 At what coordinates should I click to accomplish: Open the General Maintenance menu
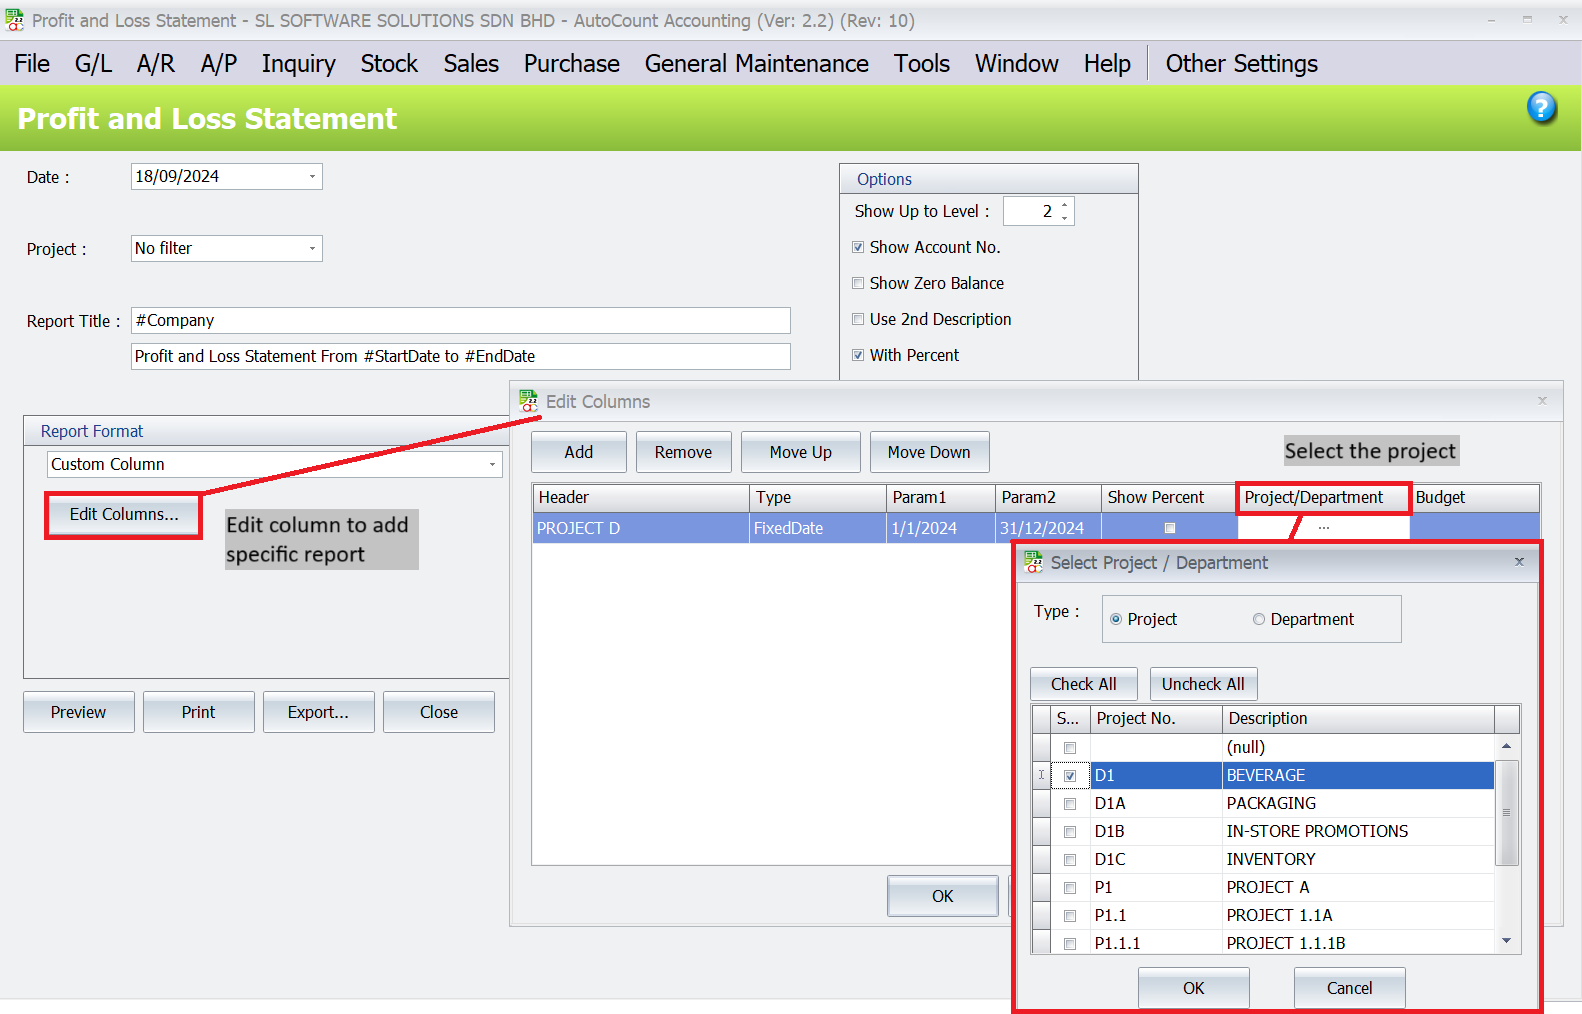point(756,64)
